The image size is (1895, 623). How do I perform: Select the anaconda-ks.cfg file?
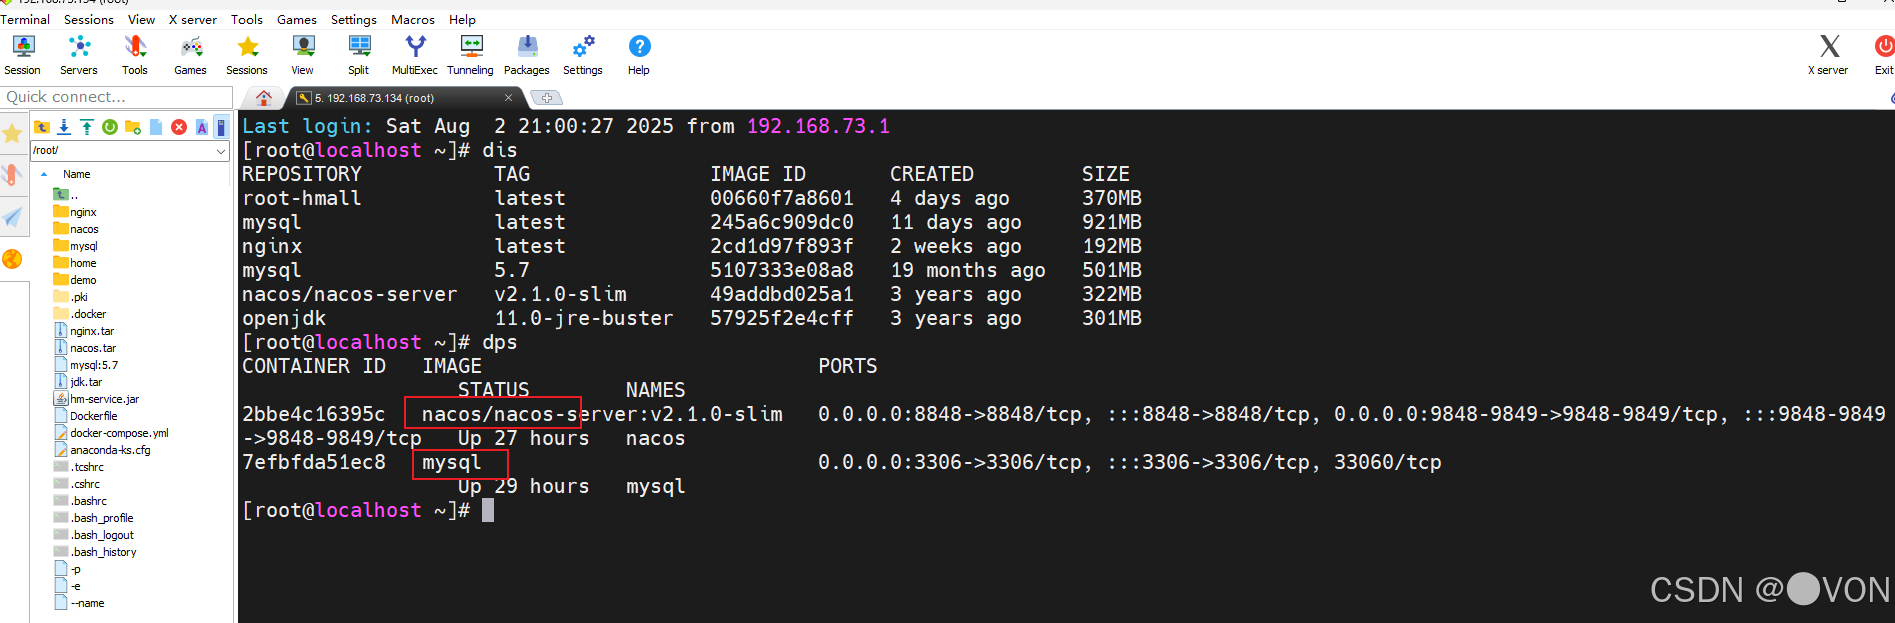pyautogui.click(x=103, y=450)
